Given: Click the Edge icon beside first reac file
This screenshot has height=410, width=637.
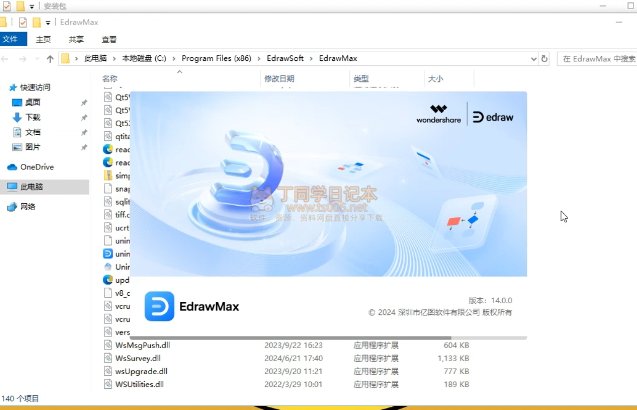Looking at the screenshot, I should (x=108, y=149).
